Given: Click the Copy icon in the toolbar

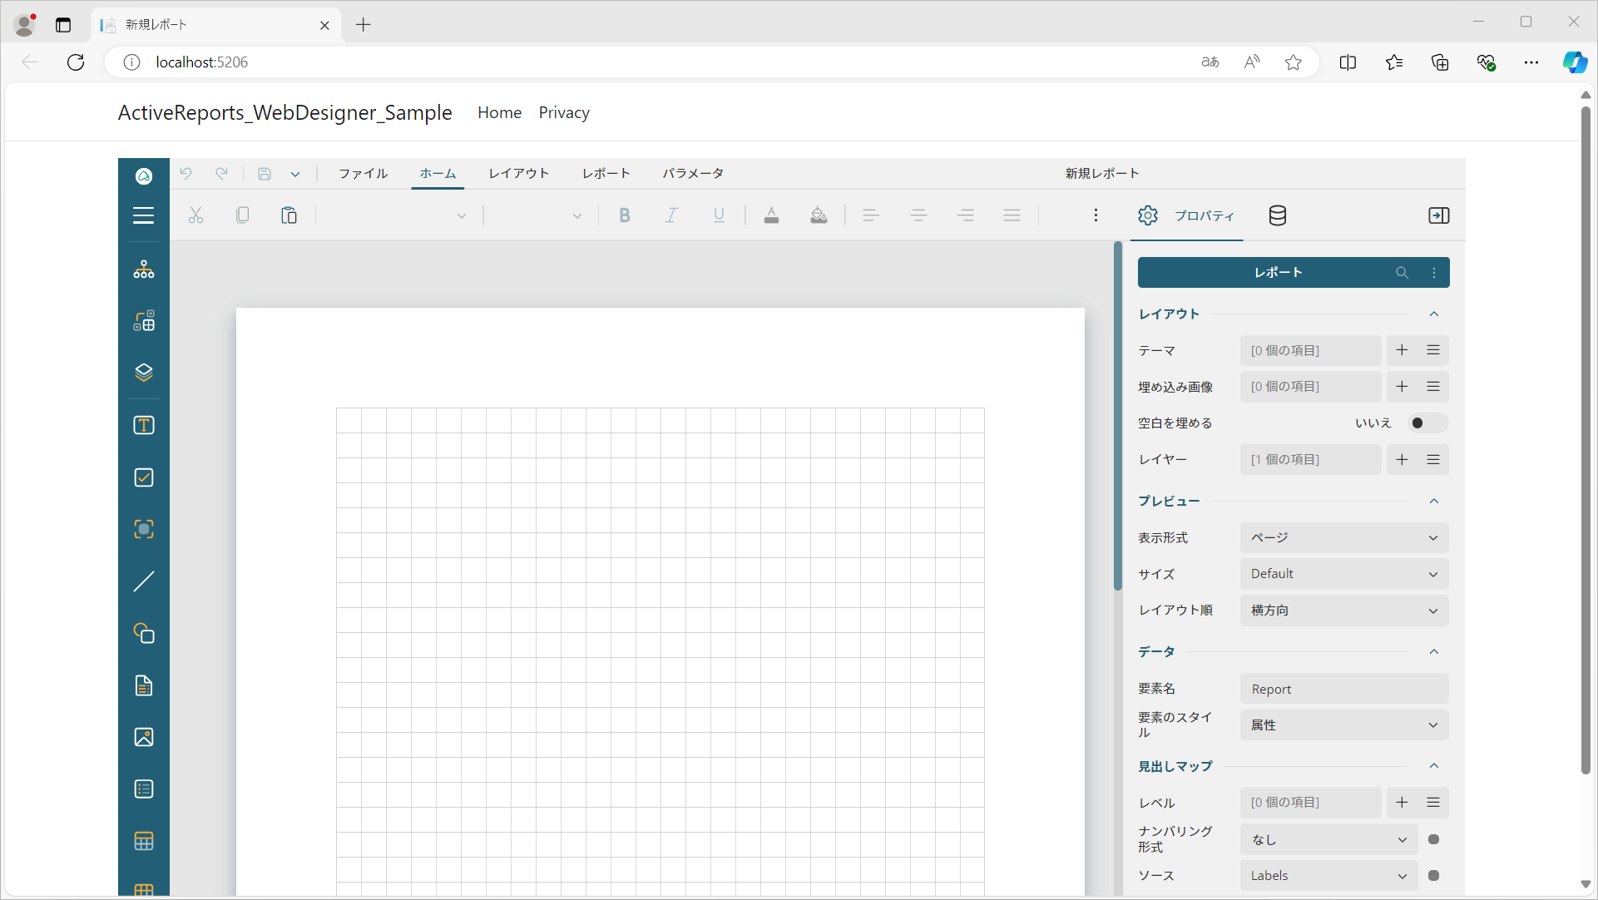Looking at the screenshot, I should pos(242,215).
